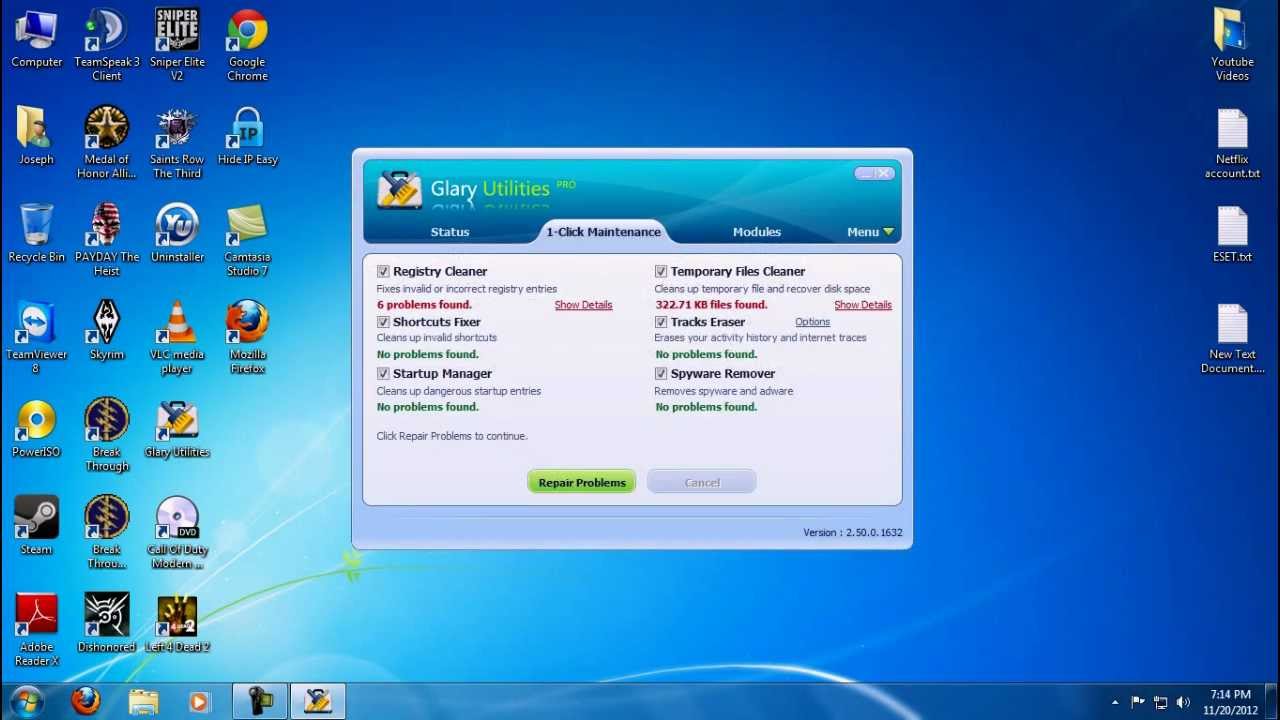
Task: Click 'Version : 2.50.0.1632' label
Action: (x=853, y=532)
